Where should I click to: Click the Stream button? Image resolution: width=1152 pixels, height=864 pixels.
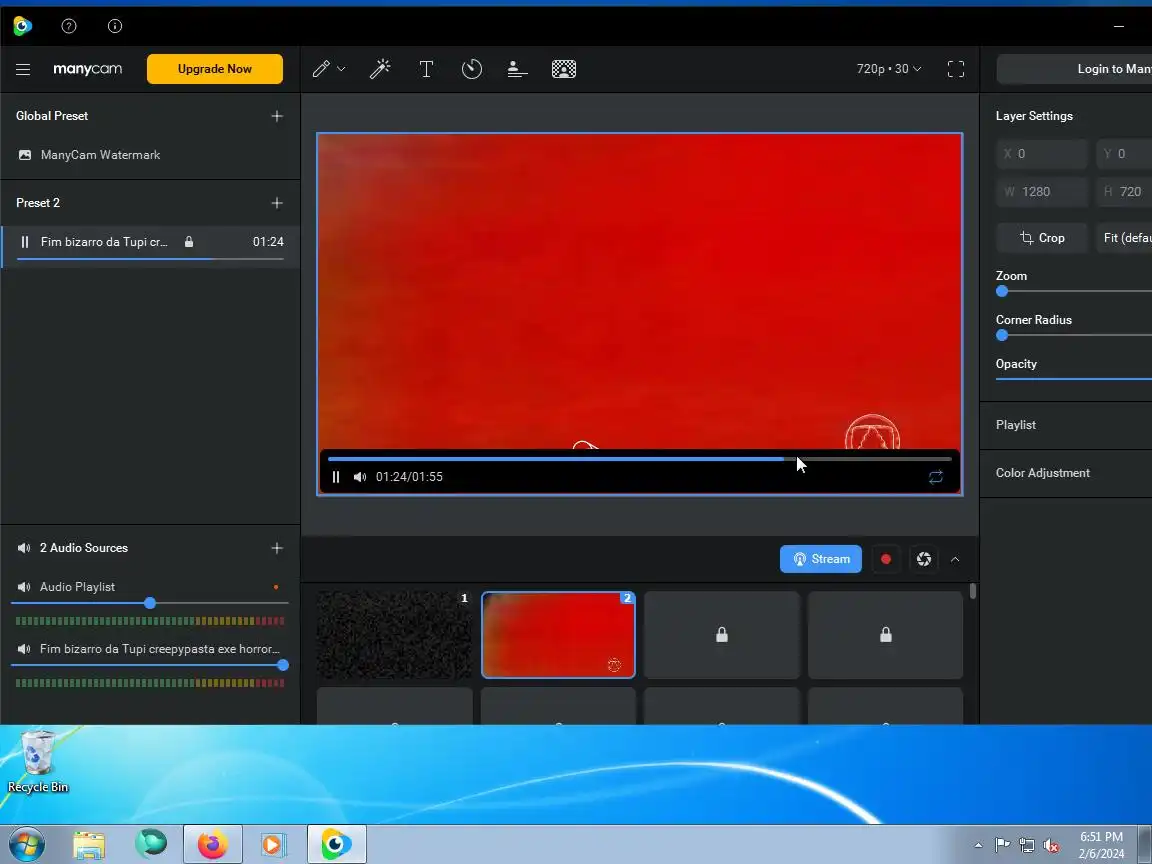821,559
